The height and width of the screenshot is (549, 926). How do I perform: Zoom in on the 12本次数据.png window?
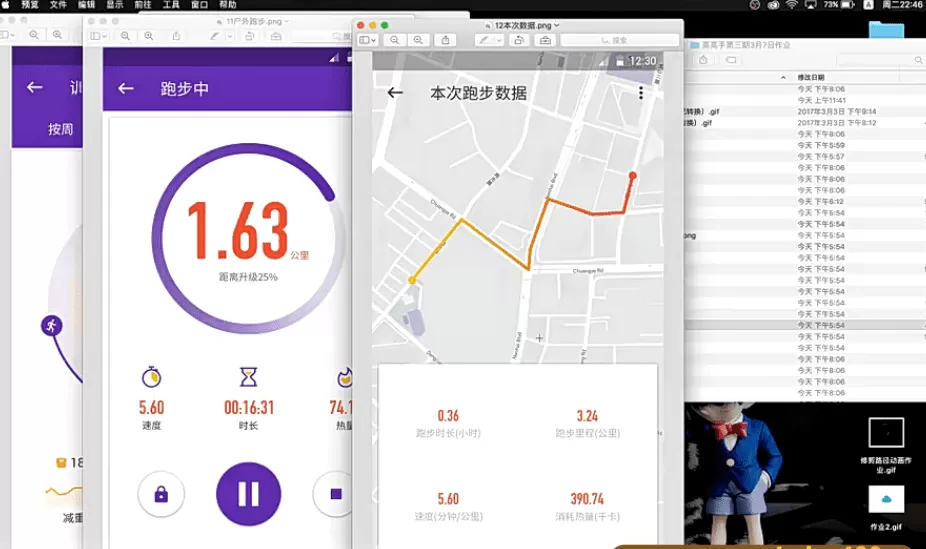418,40
